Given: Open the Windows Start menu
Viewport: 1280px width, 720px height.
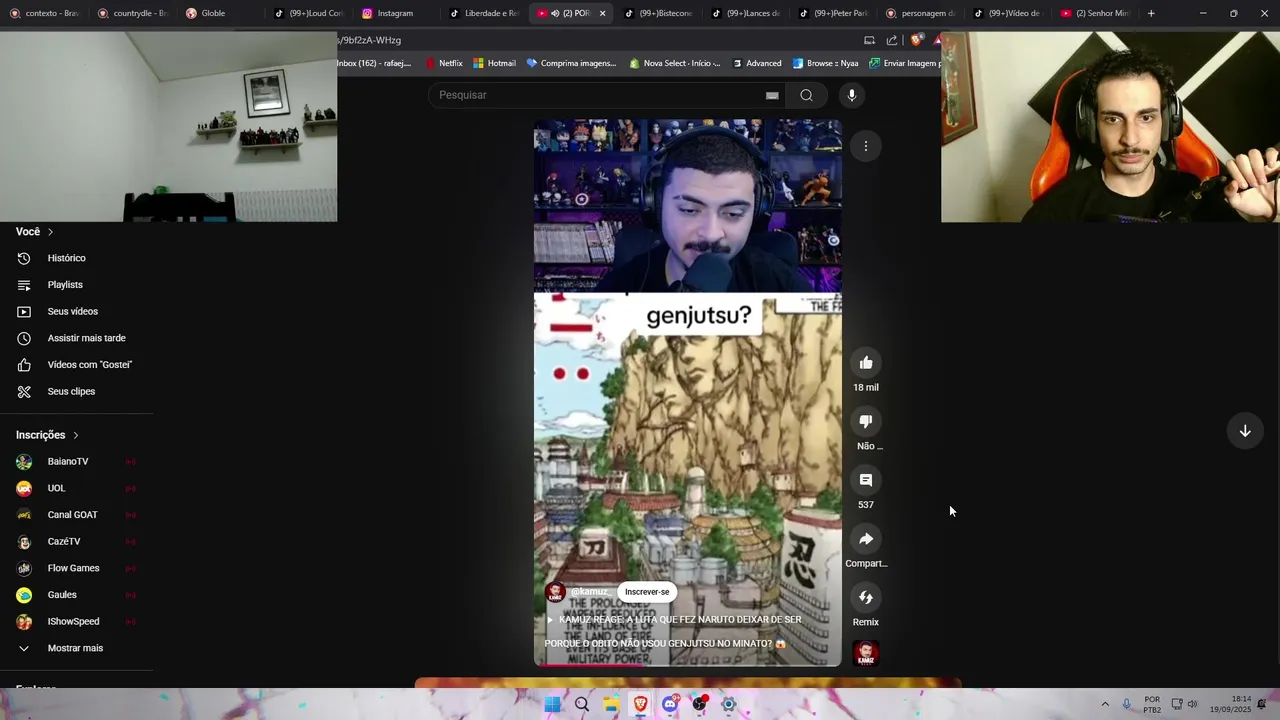Looking at the screenshot, I should (x=552, y=704).
